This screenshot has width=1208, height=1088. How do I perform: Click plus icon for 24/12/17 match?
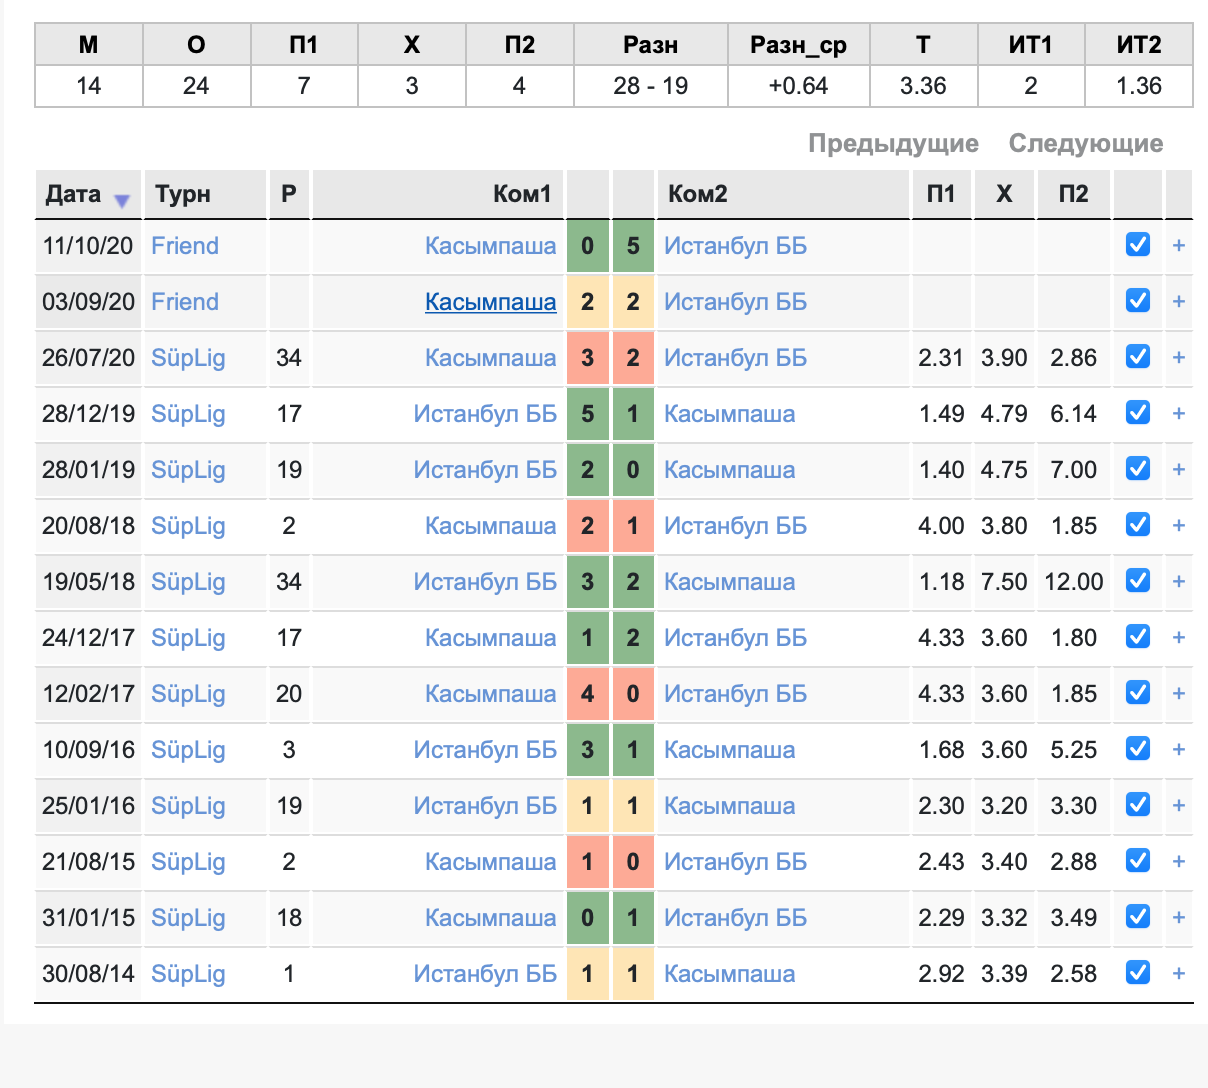[1179, 638]
